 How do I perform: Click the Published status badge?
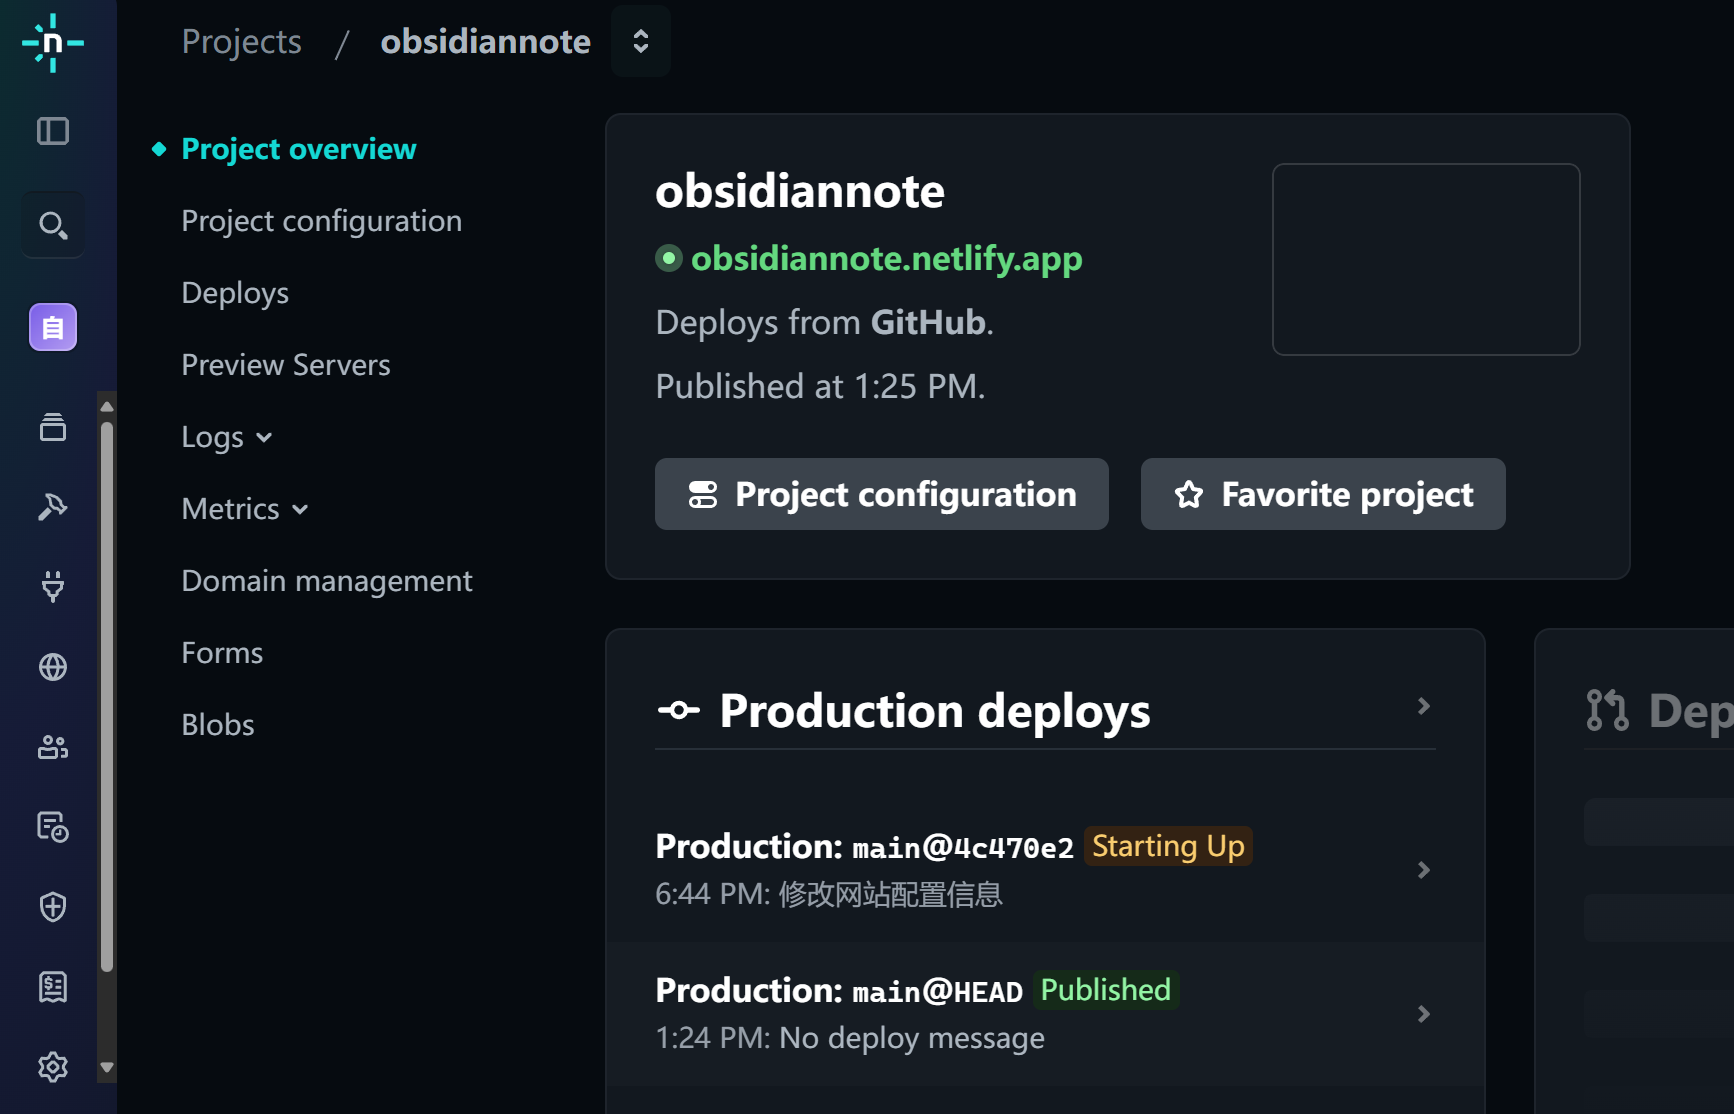pos(1106,990)
